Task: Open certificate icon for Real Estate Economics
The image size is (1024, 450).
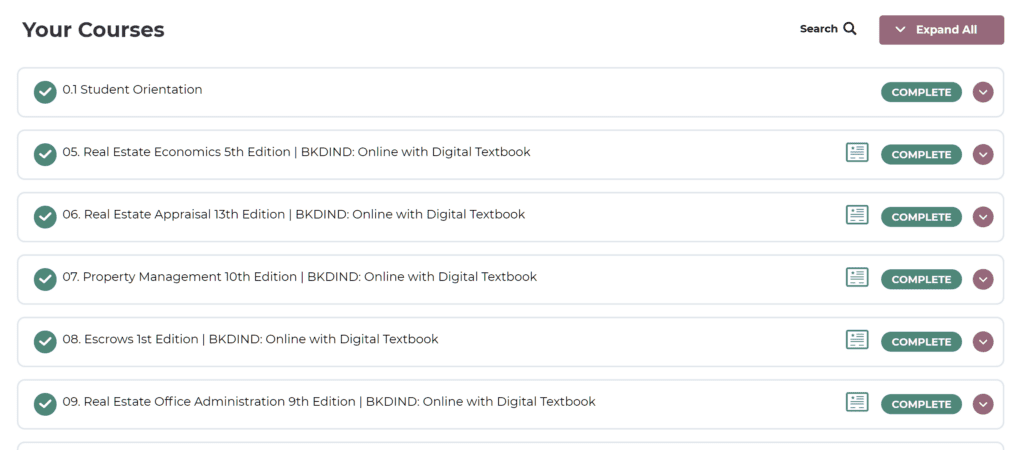Action: (857, 153)
